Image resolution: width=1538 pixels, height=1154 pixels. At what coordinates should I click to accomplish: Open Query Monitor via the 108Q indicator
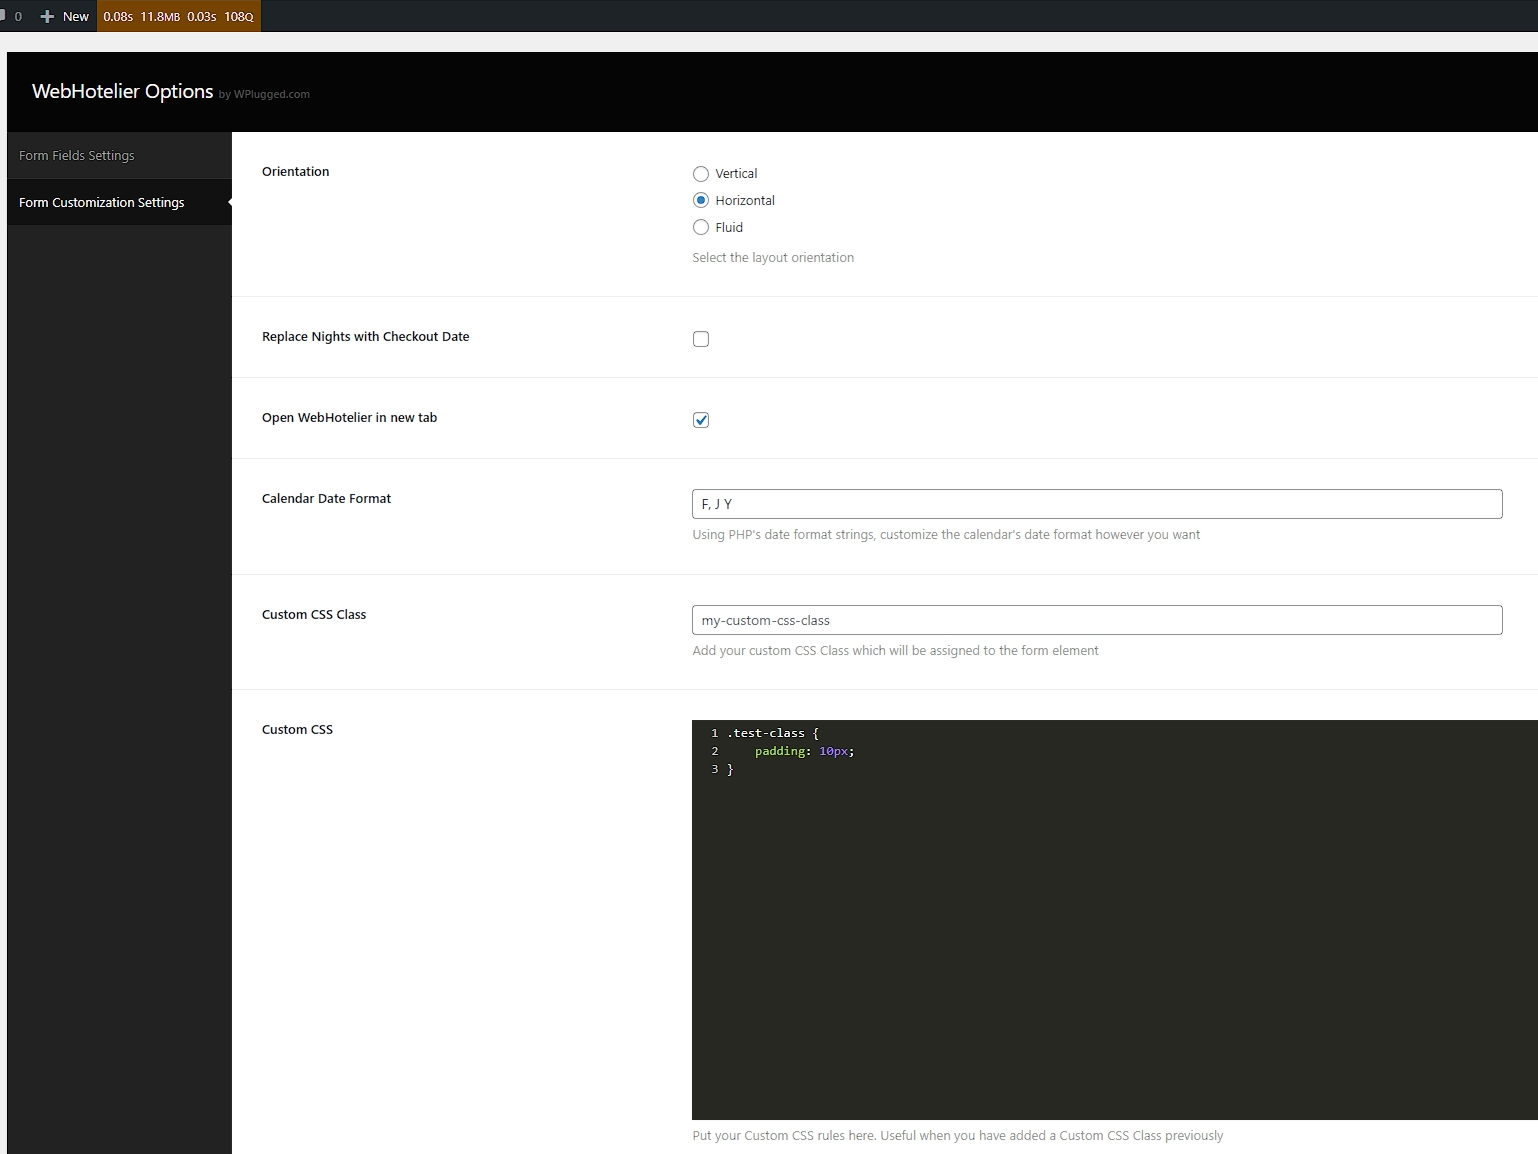tap(238, 16)
